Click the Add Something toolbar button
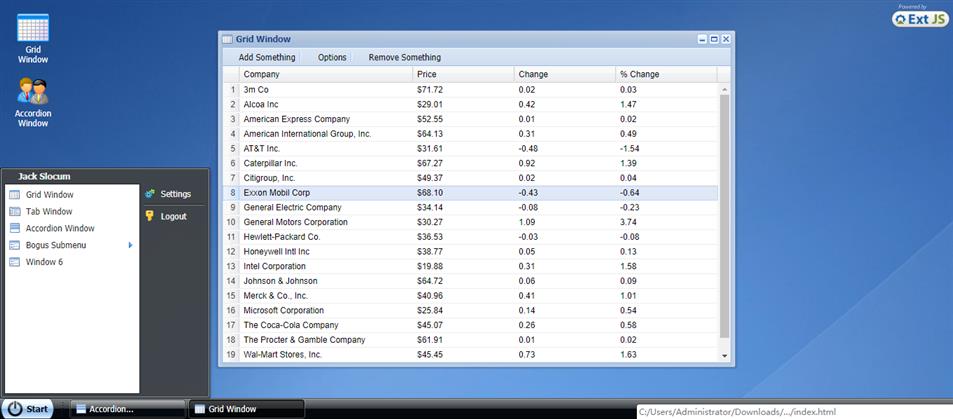This screenshot has height=419, width=953. [x=267, y=57]
